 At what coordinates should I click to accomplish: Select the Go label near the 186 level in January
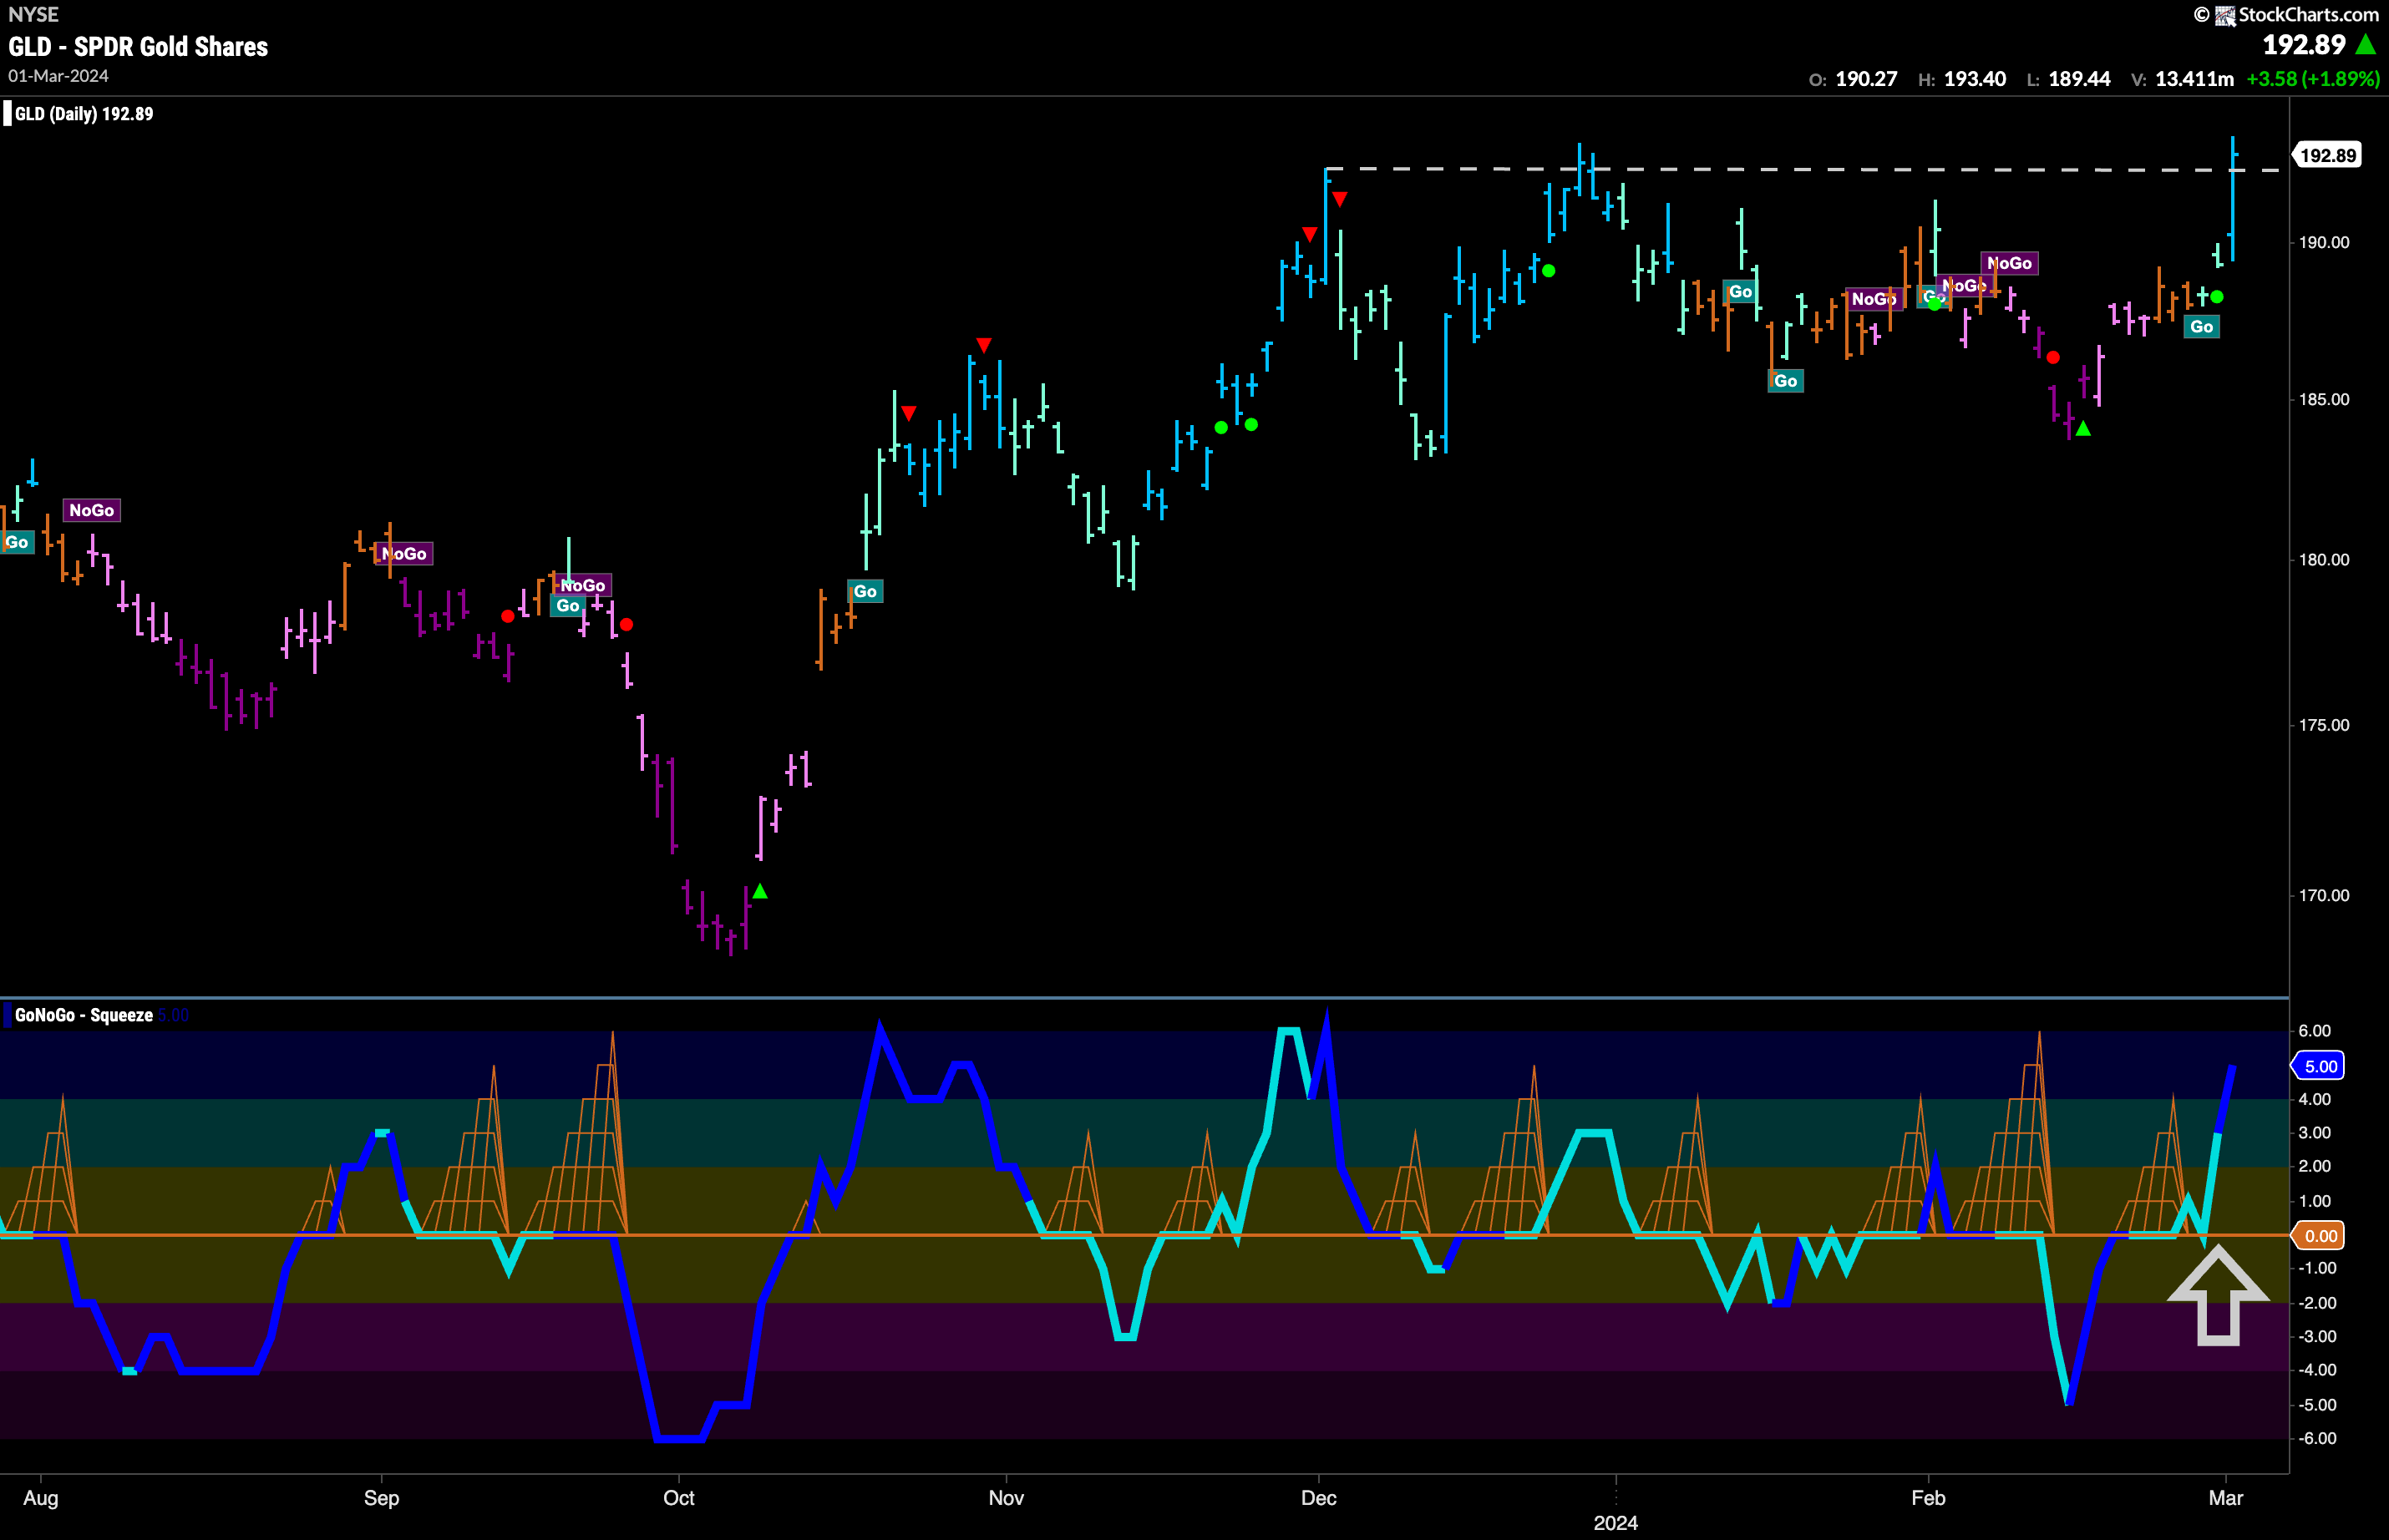pos(1785,381)
